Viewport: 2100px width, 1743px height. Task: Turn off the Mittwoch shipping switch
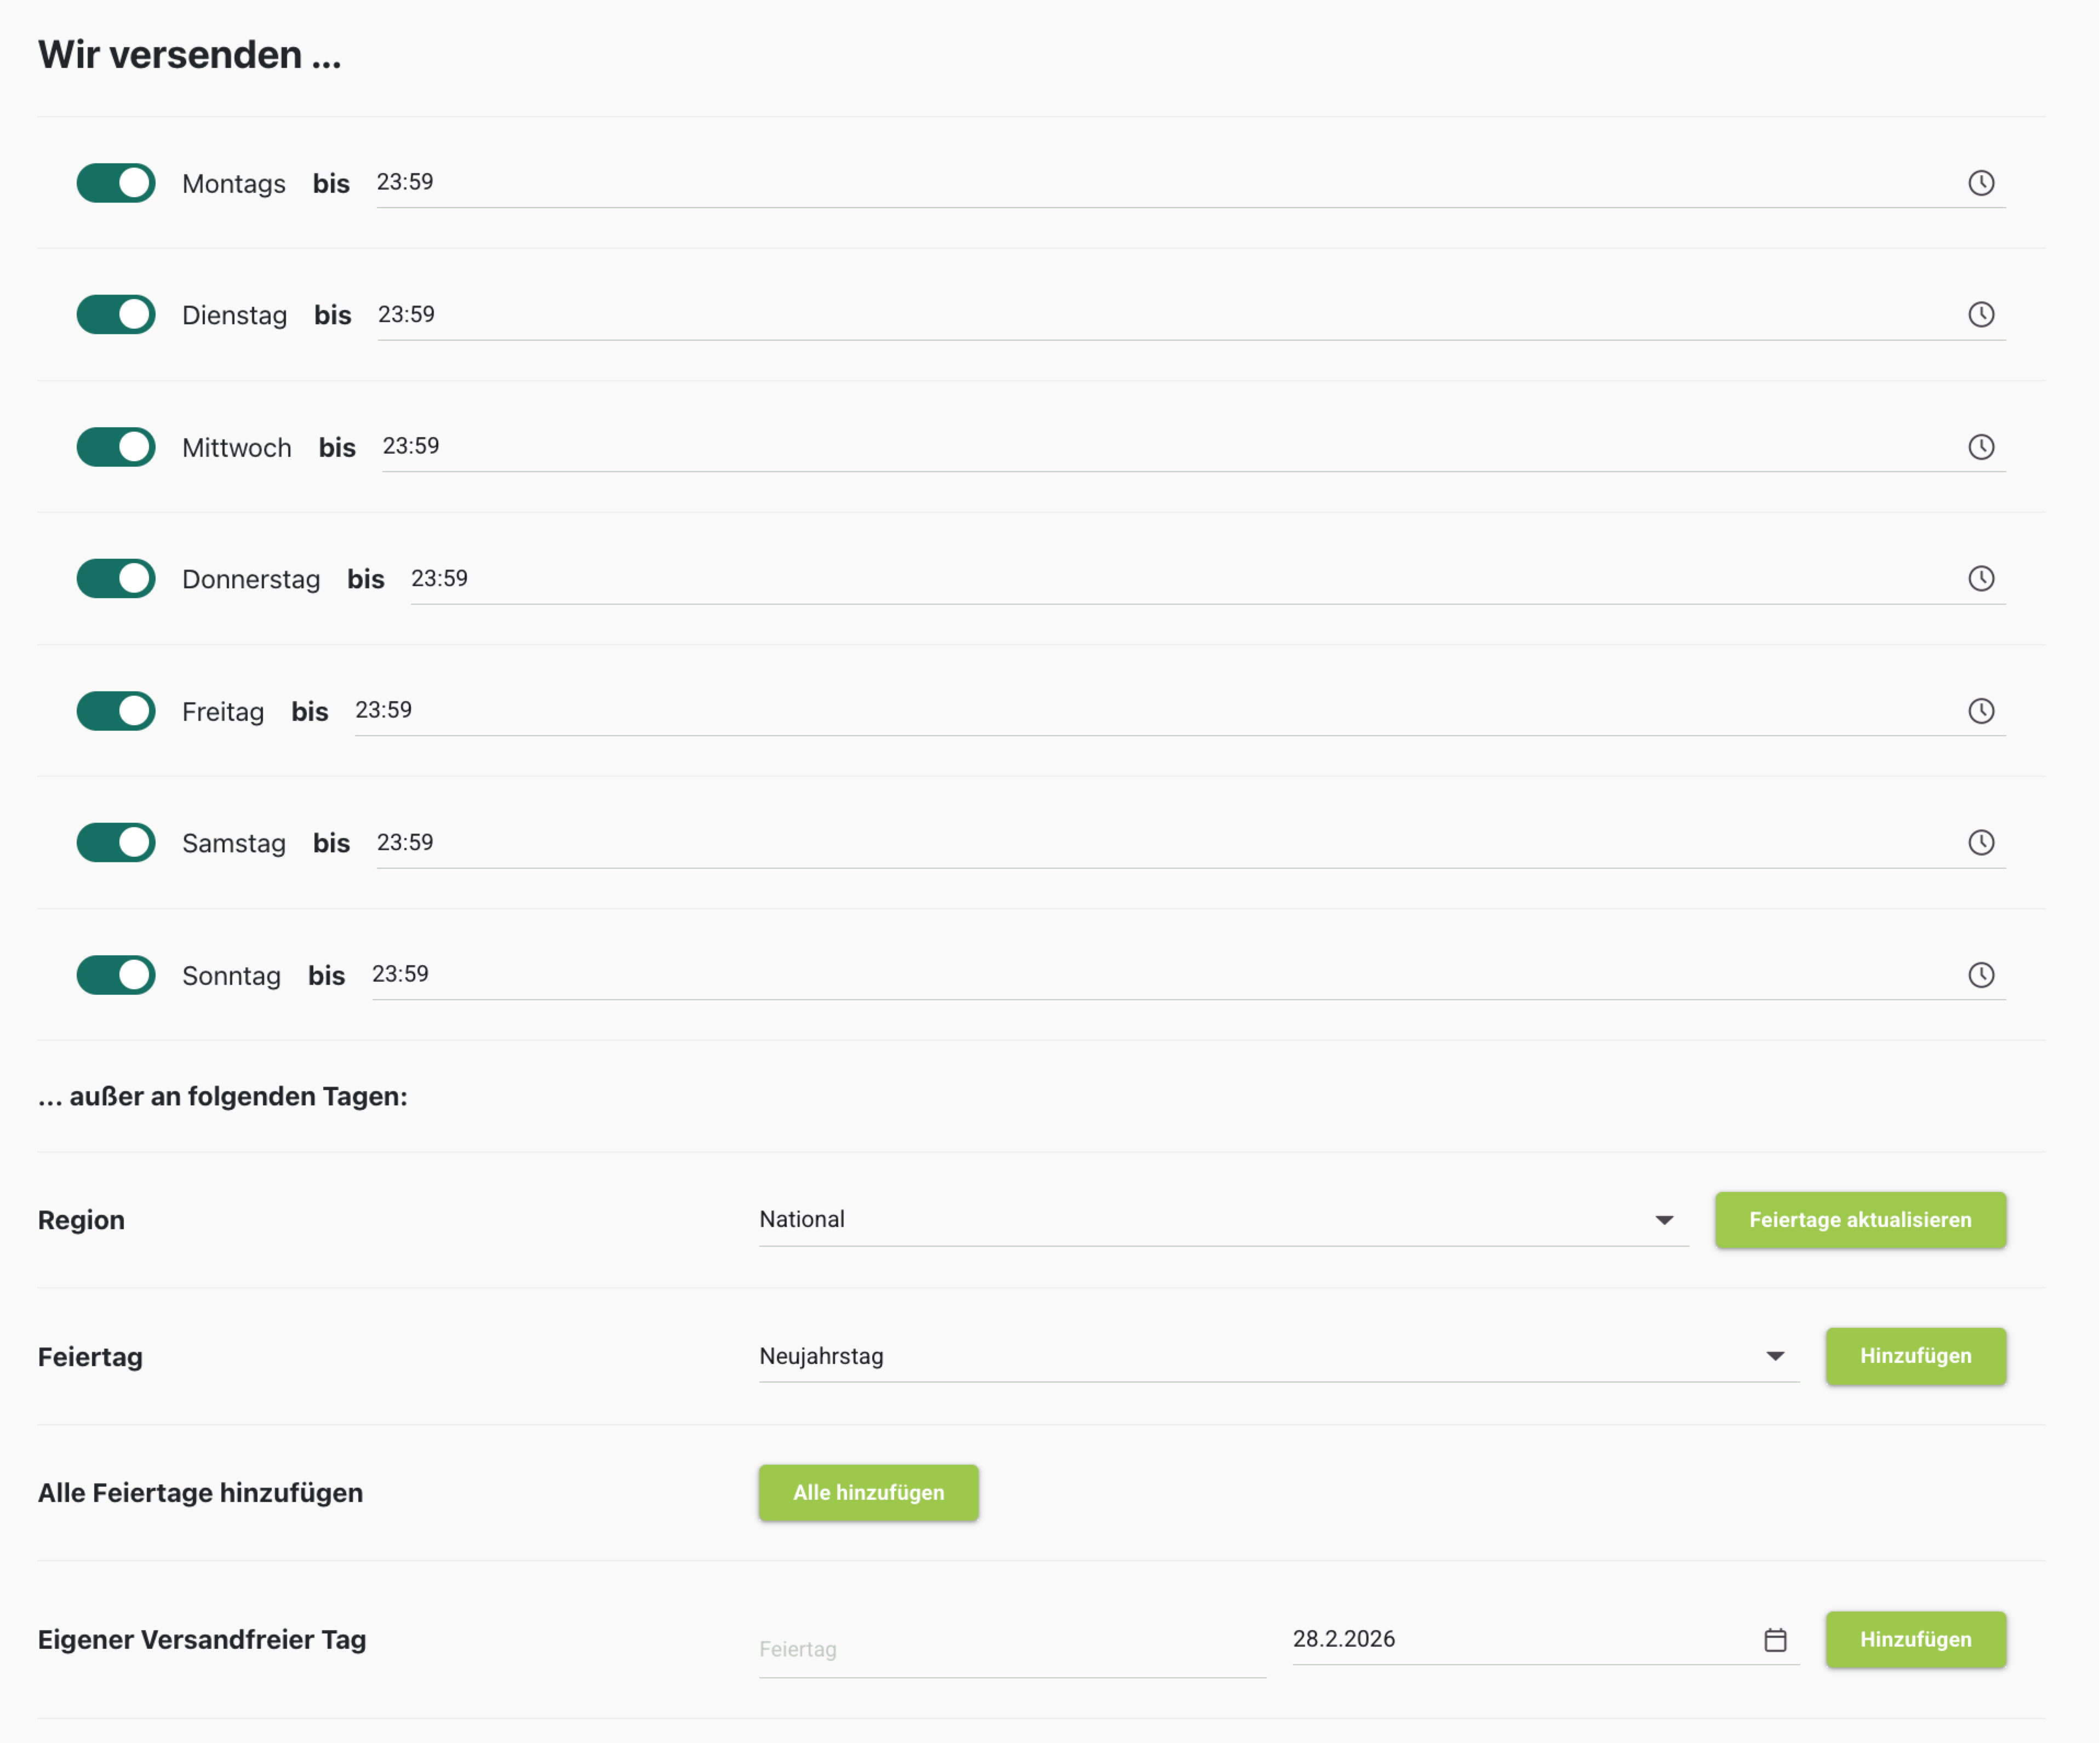click(116, 447)
